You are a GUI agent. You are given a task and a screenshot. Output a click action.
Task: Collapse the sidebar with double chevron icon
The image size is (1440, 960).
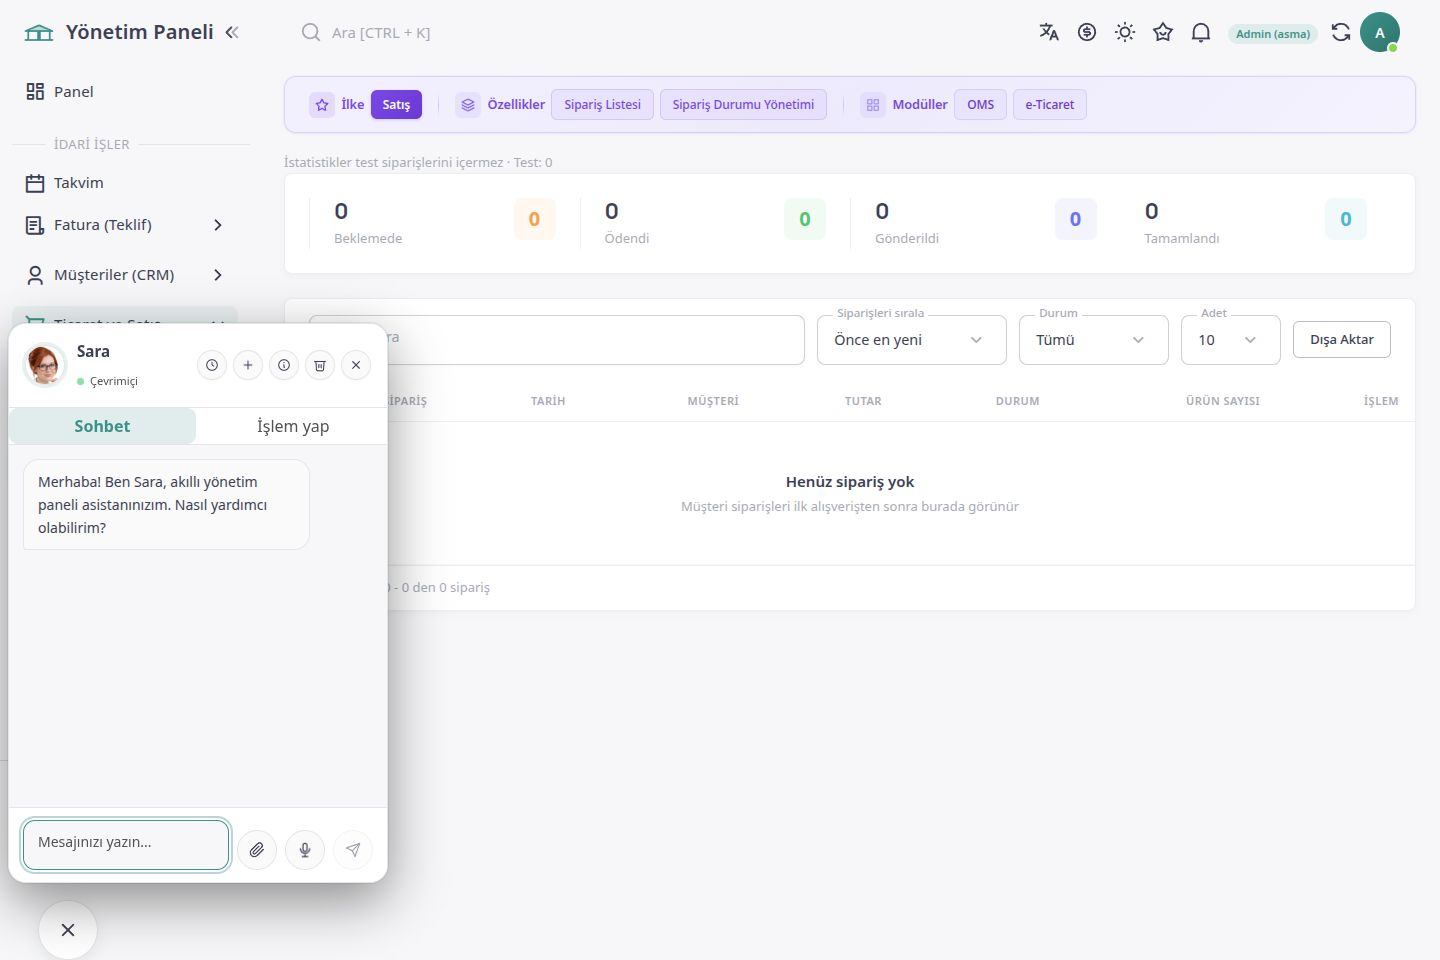pos(232,32)
